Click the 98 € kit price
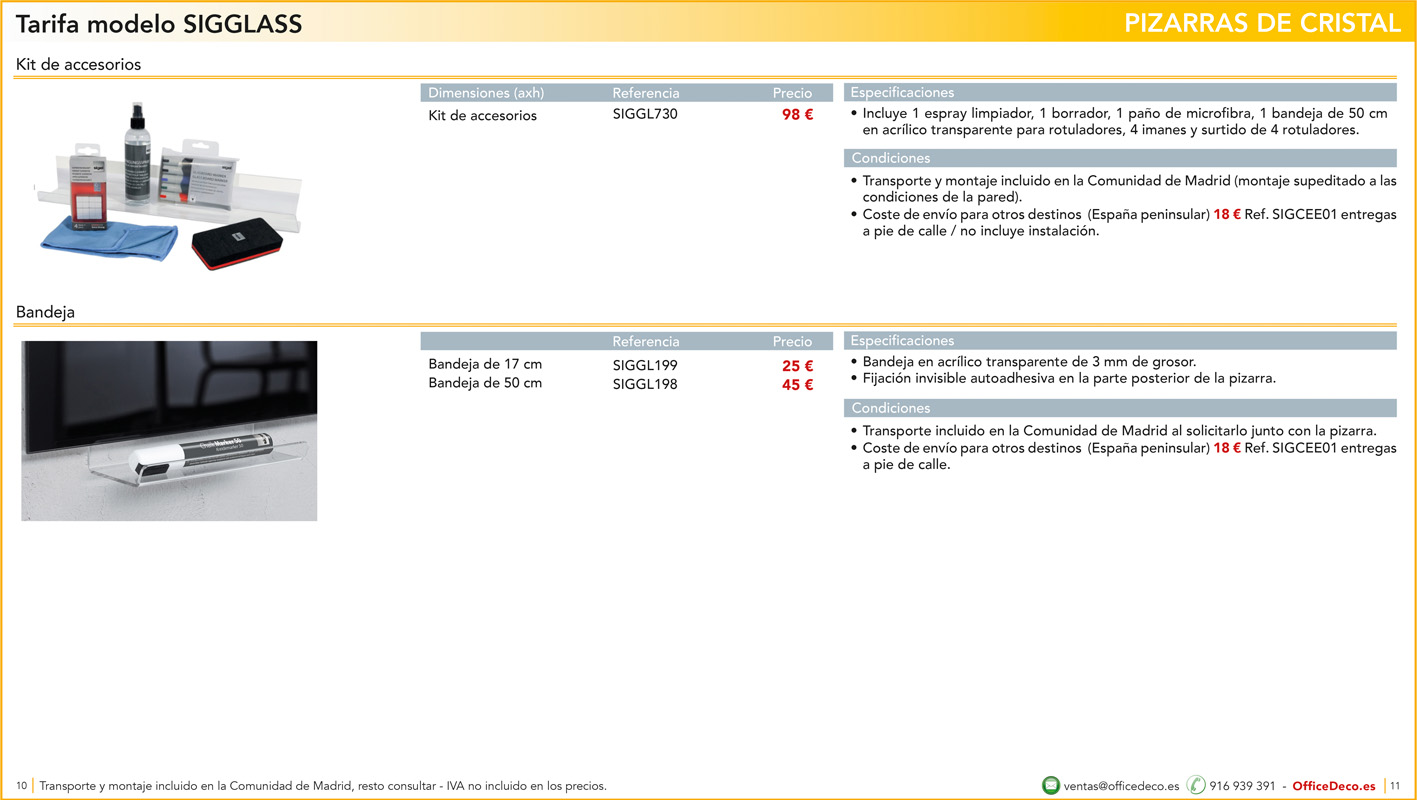The image size is (1417, 800). [x=797, y=115]
